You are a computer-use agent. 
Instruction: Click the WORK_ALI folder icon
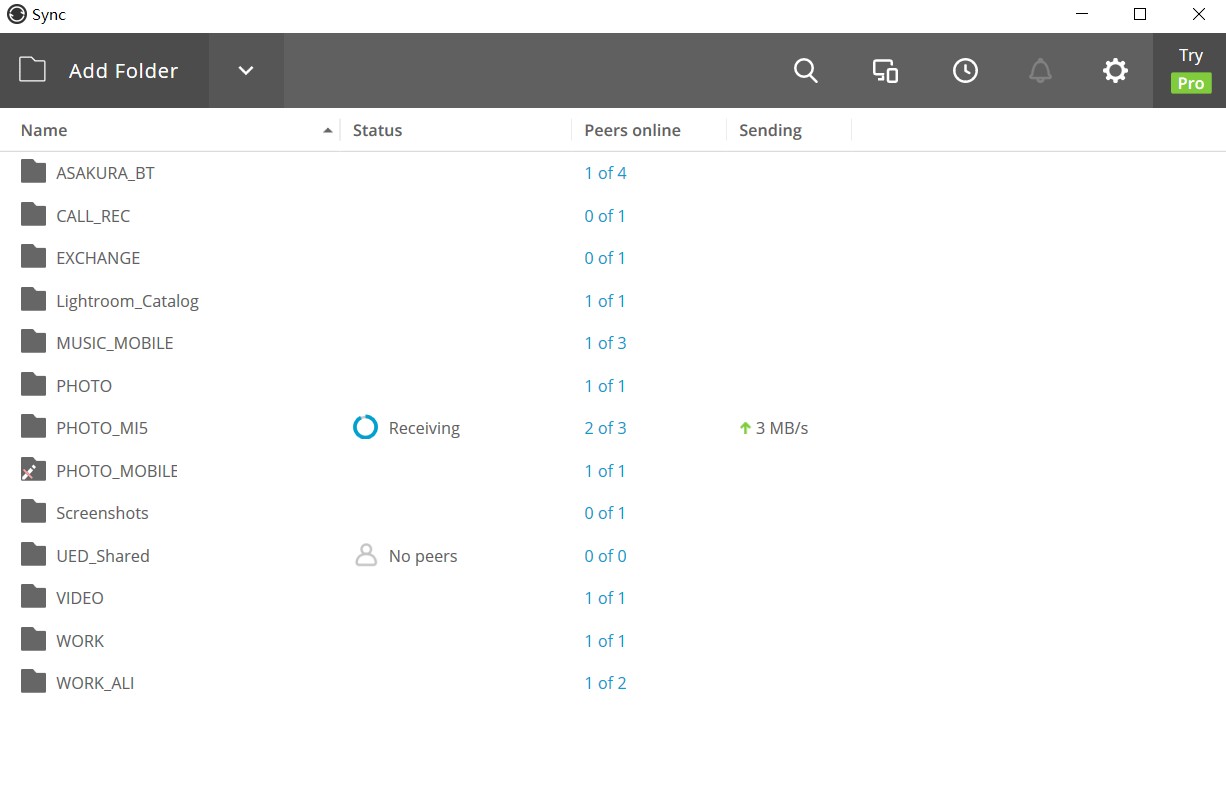click(34, 682)
